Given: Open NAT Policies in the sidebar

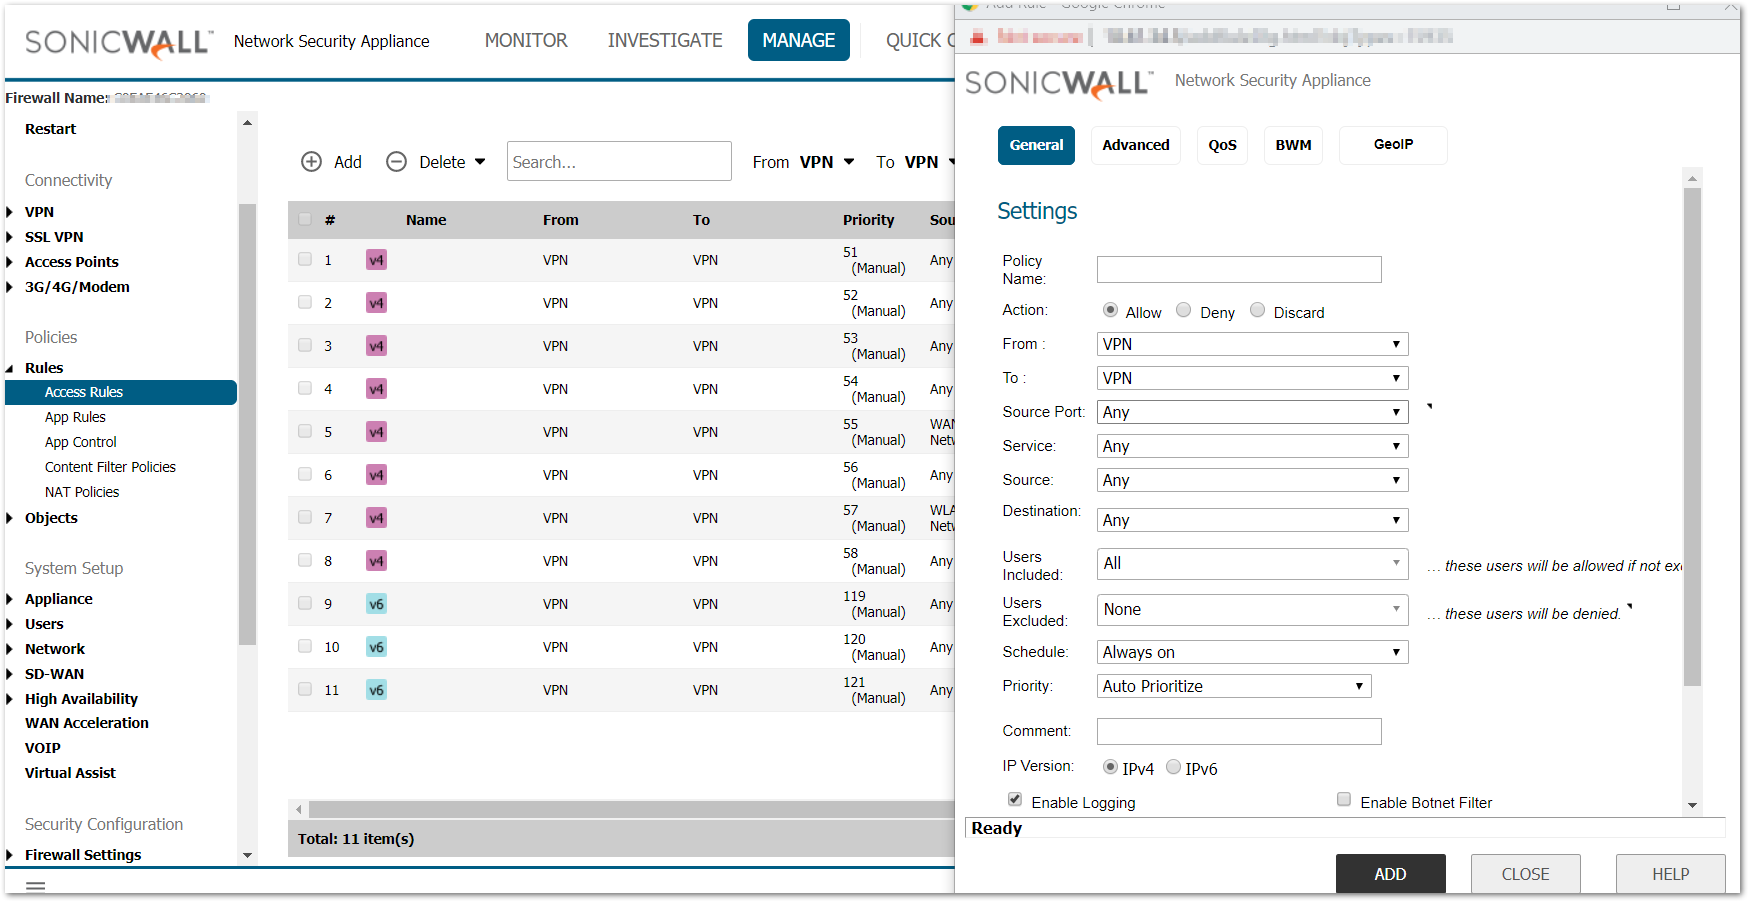Looking at the screenshot, I should click(x=82, y=492).
